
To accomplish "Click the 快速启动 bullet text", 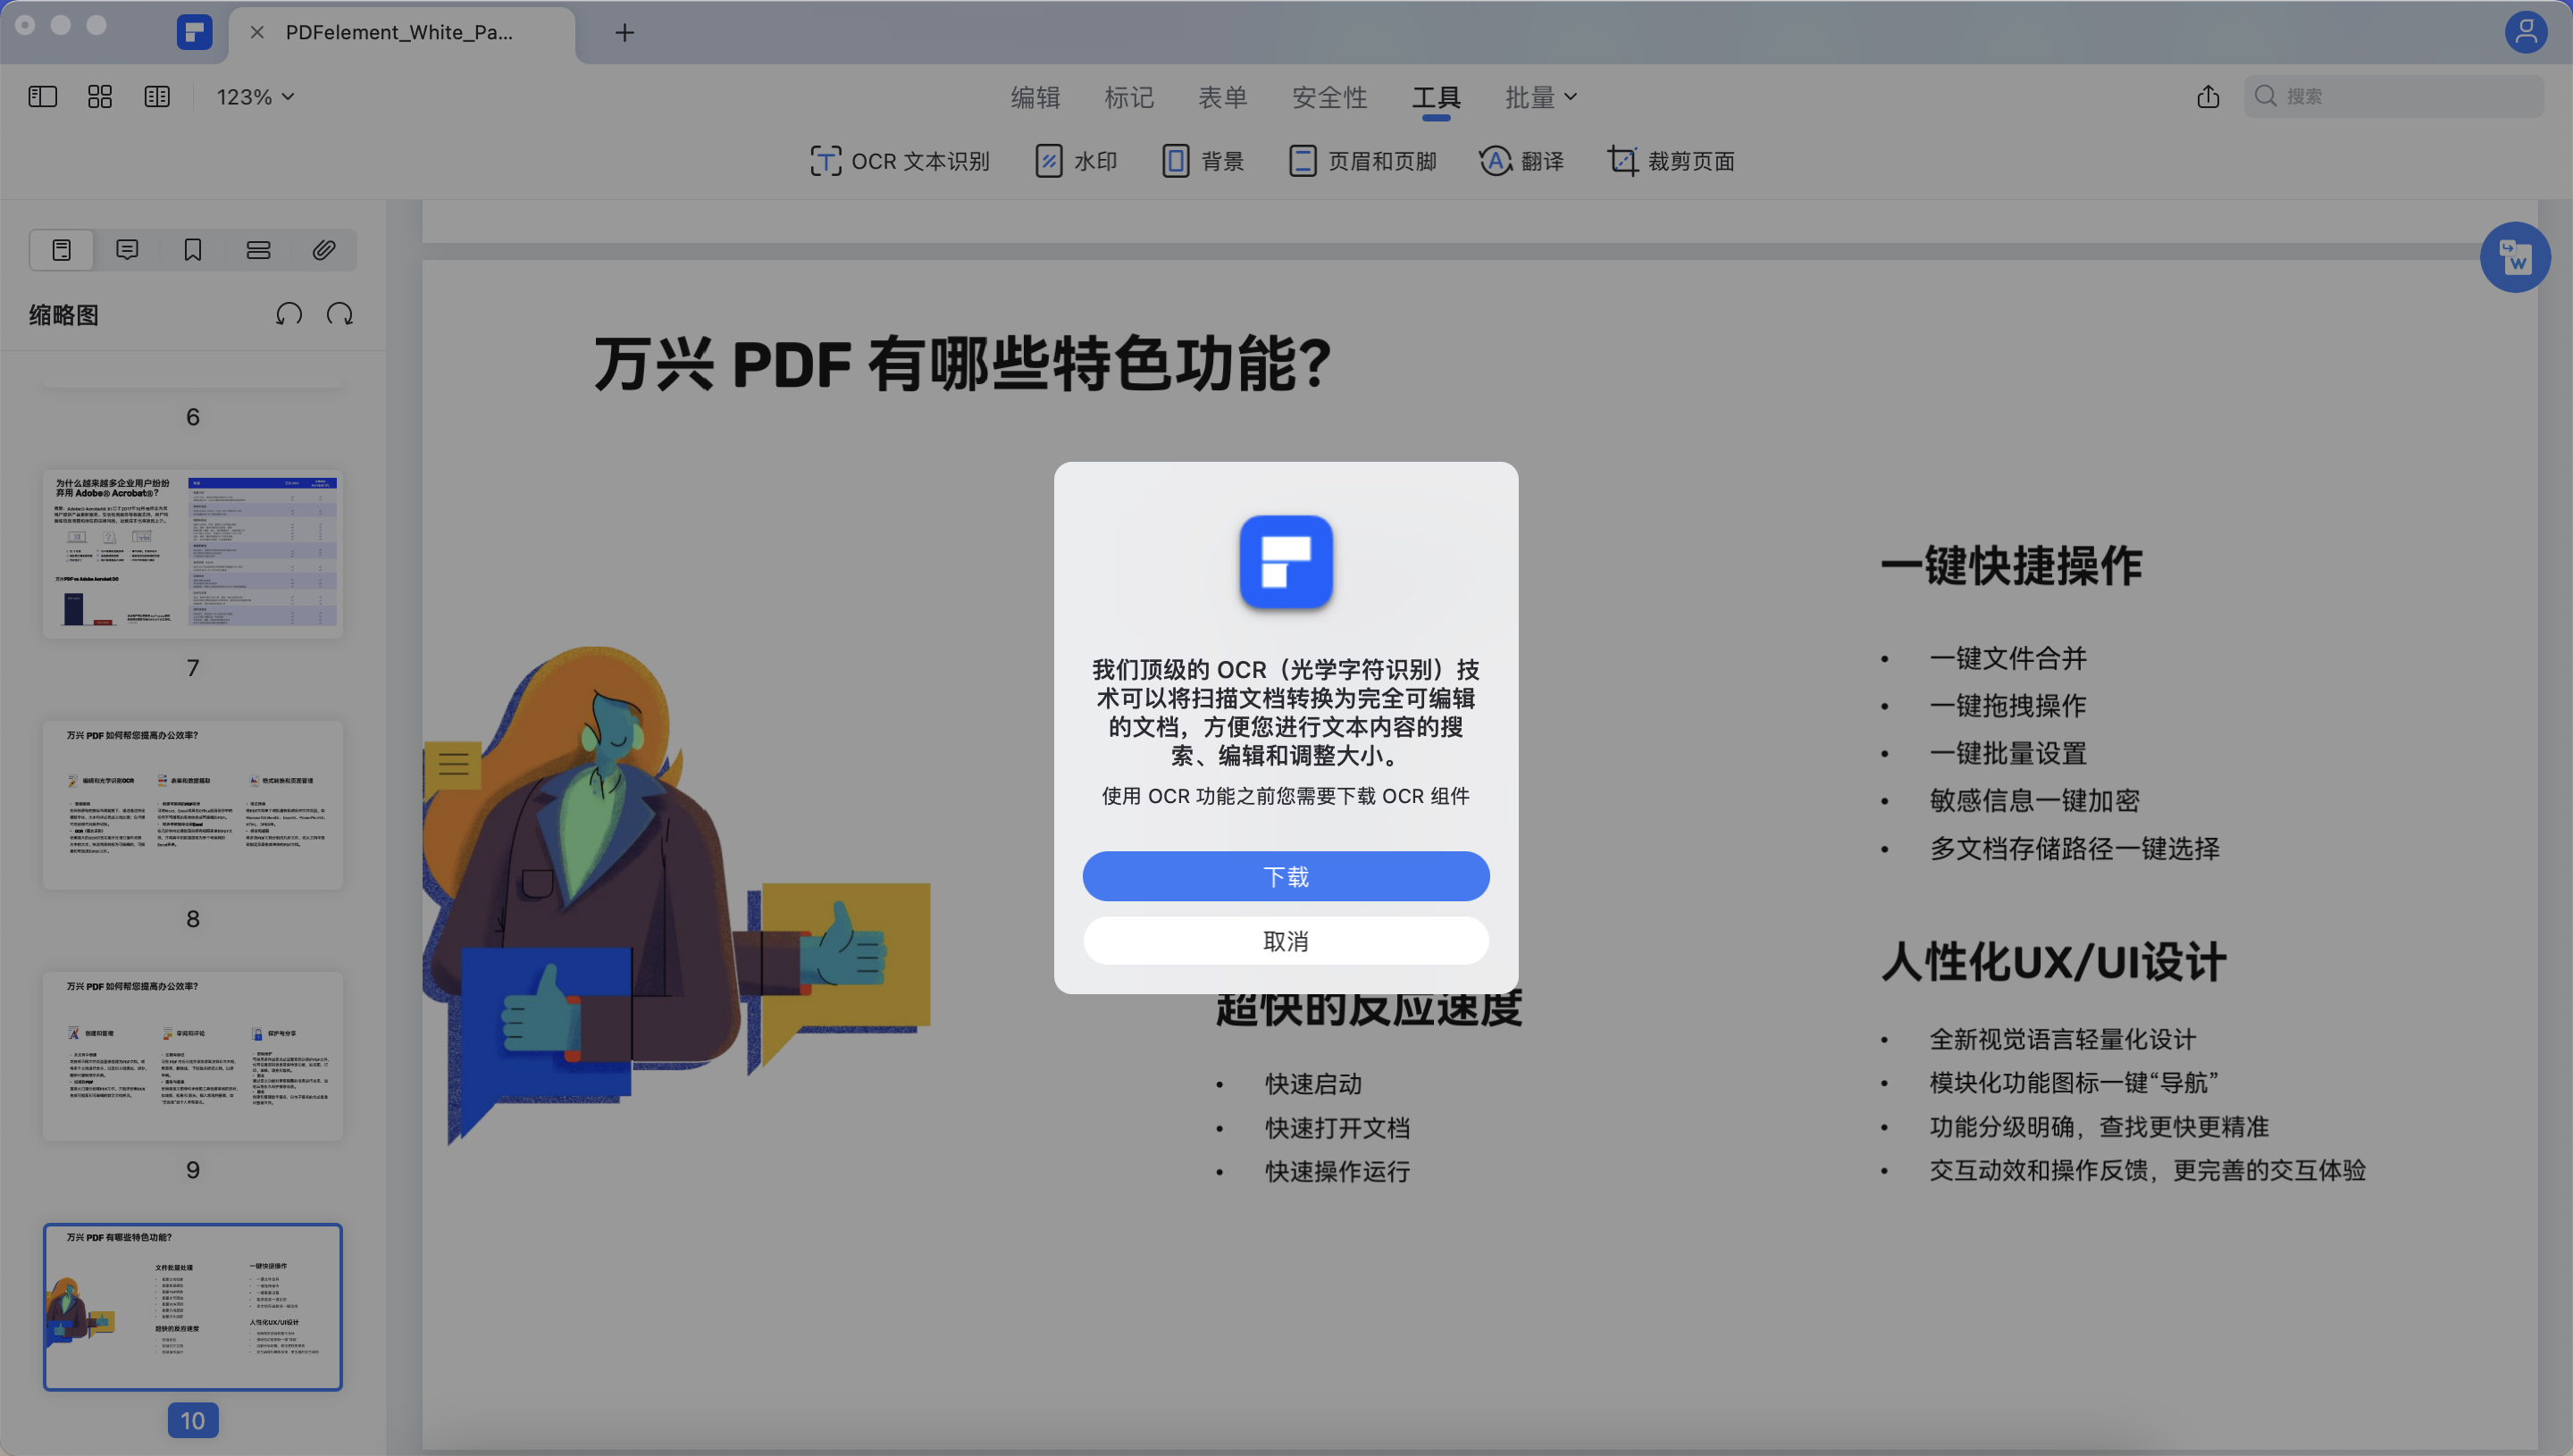I will 1314,1084.
